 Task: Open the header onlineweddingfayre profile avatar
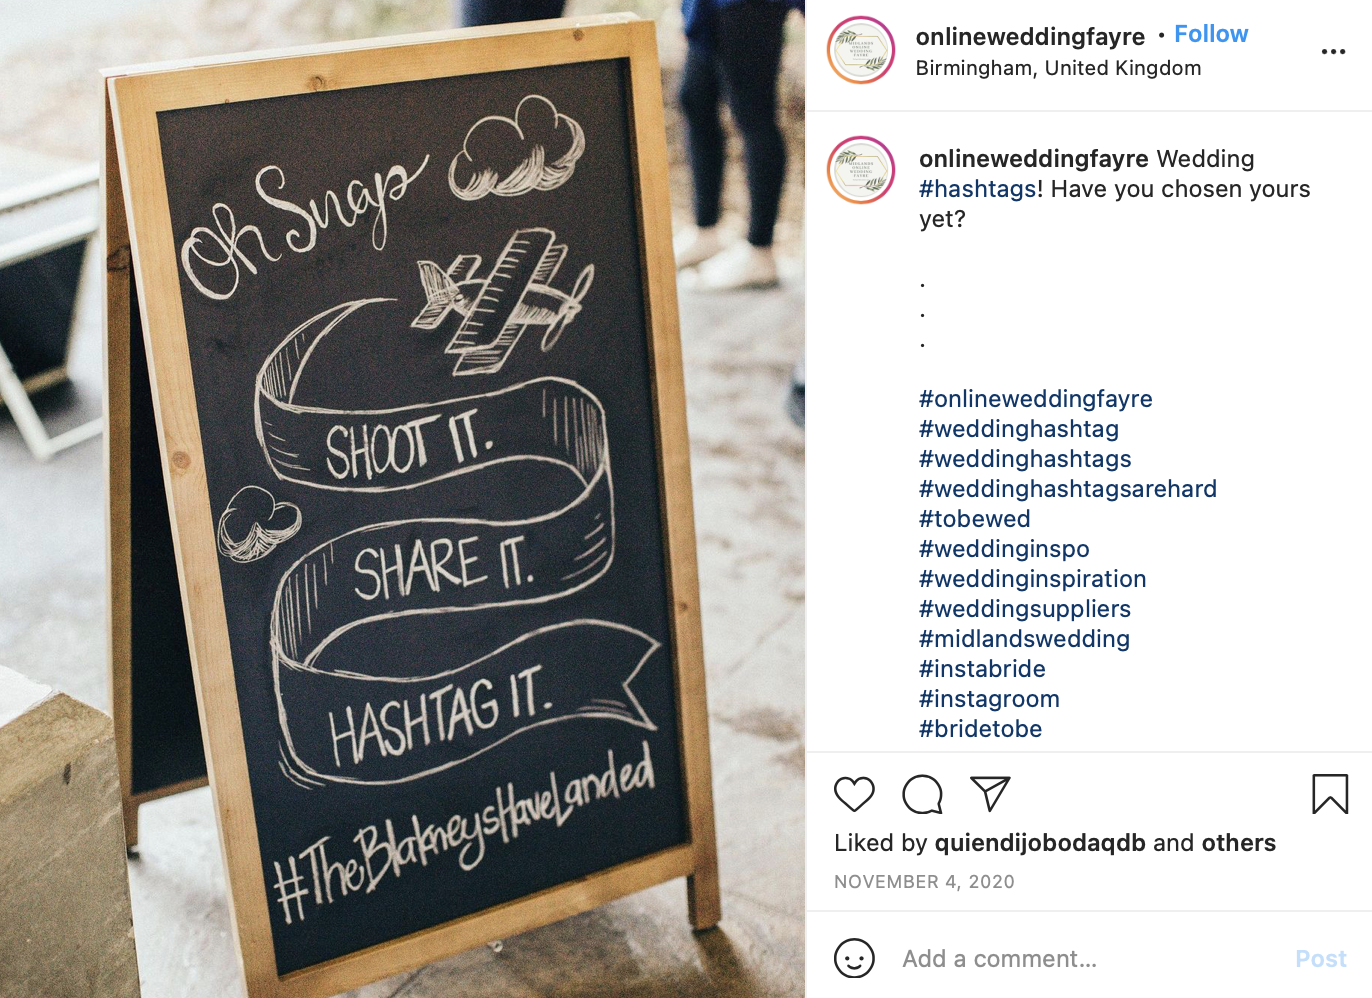pyautogui.click(x=861, y=50)
